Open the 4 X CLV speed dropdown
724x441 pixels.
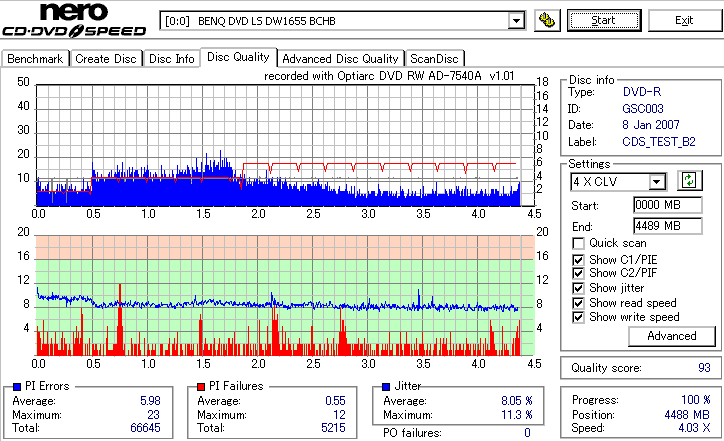(x=656, y=181)
